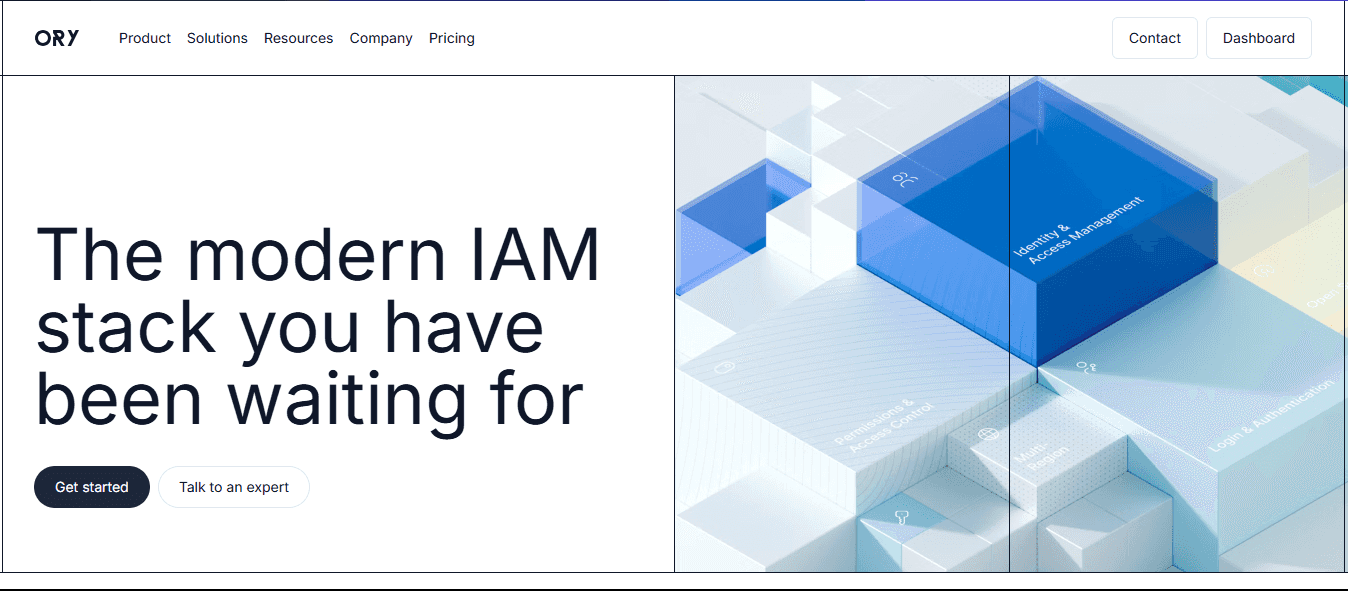
Task: Select the Login & Authentication block text
Action: coord(1271,415)
